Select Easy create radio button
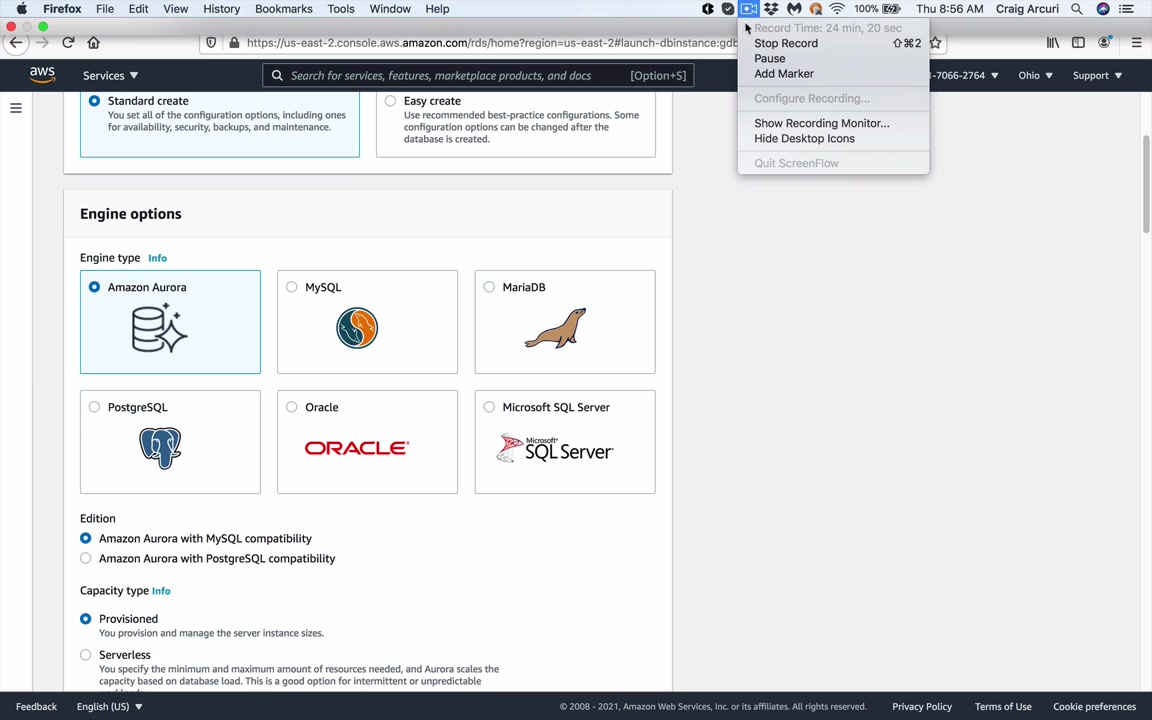 [390, 101]
